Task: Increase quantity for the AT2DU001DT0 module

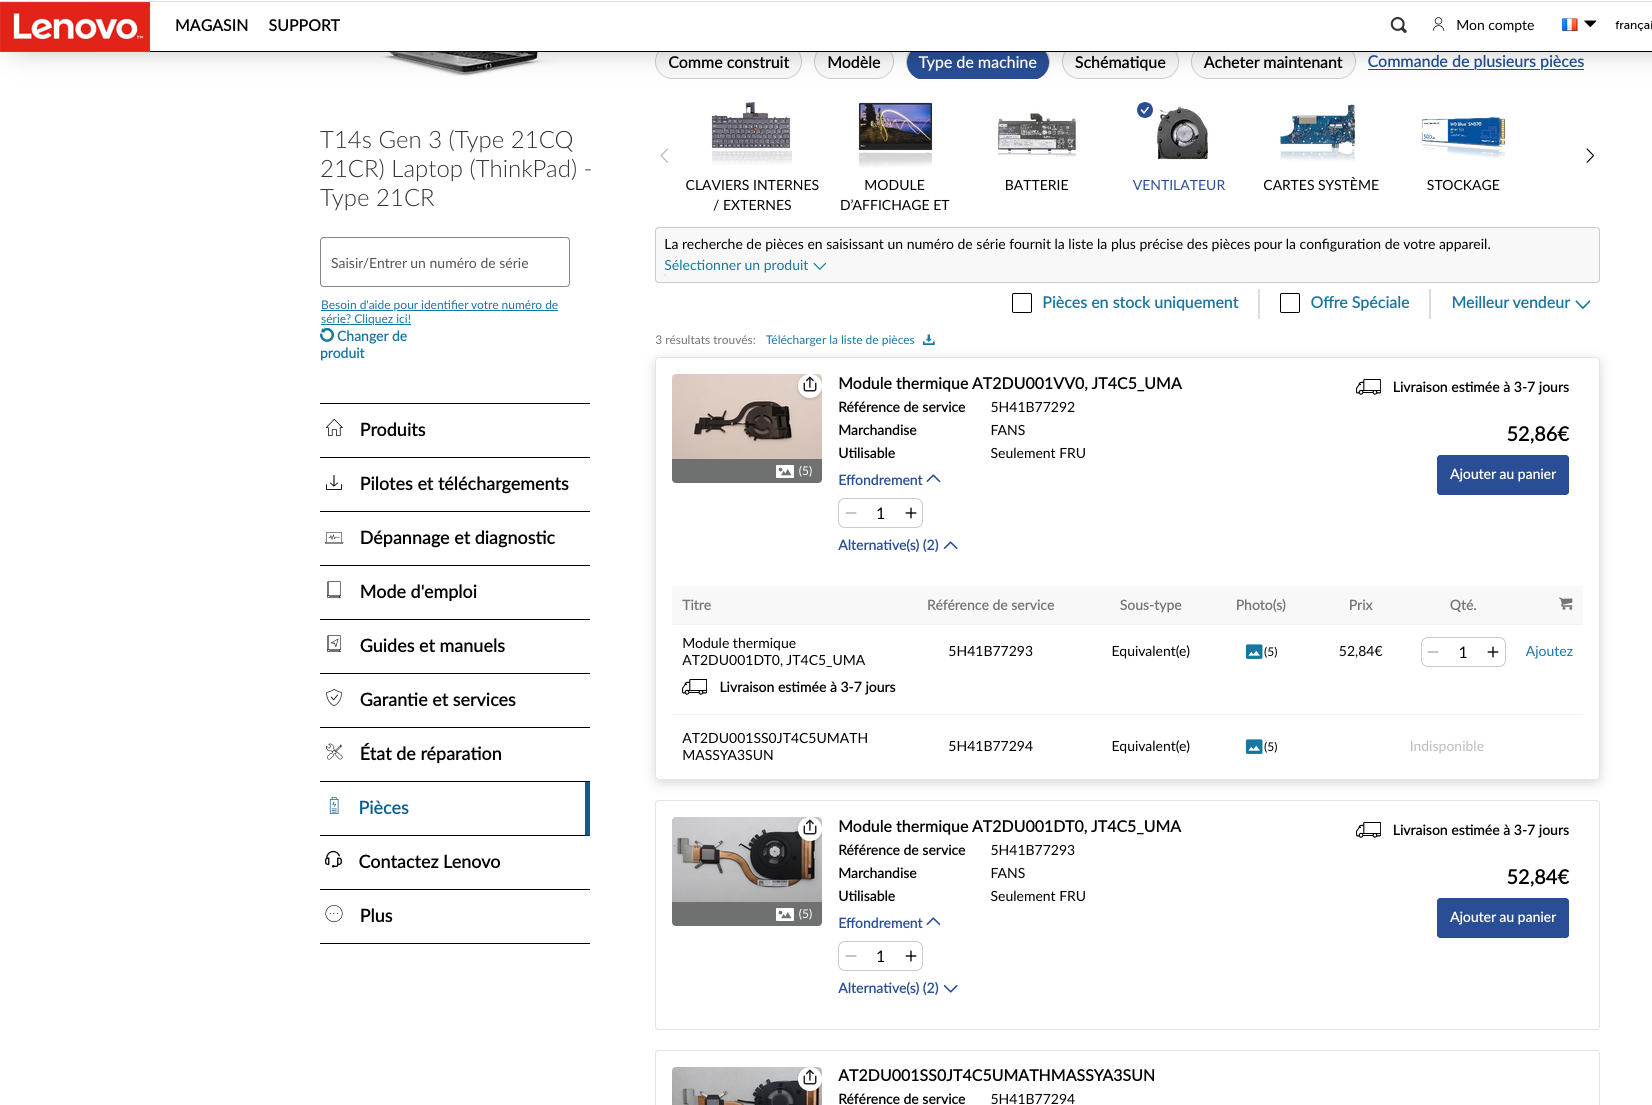Action: (910, 956)
